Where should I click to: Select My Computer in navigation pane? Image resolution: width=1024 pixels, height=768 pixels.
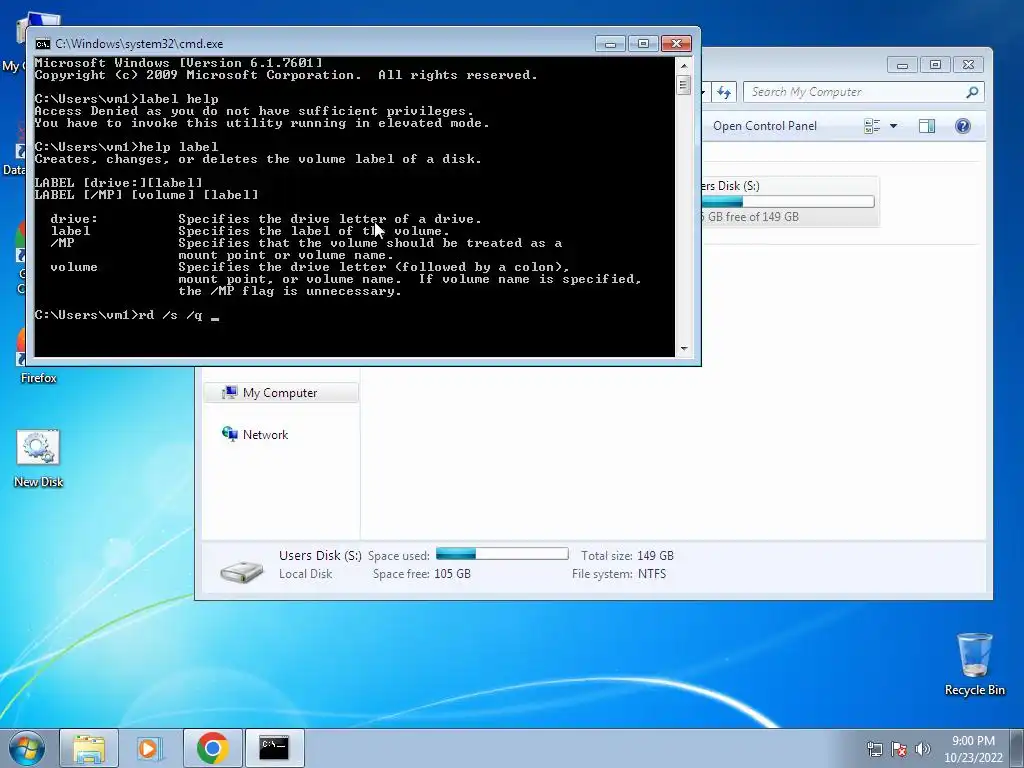pyautogui.click(x=281, y=392)
